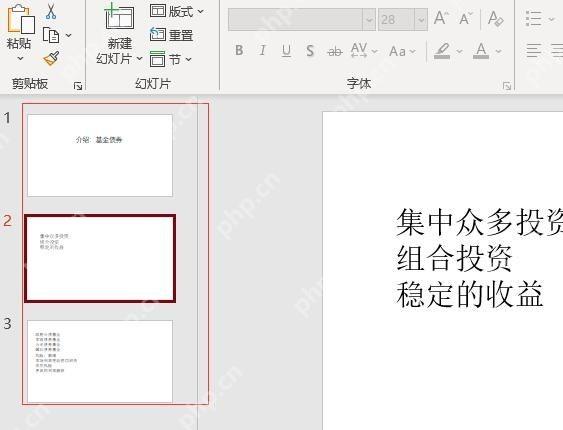
Task: Click the text 组合投资 on the slide
Action: click(455, 258)
